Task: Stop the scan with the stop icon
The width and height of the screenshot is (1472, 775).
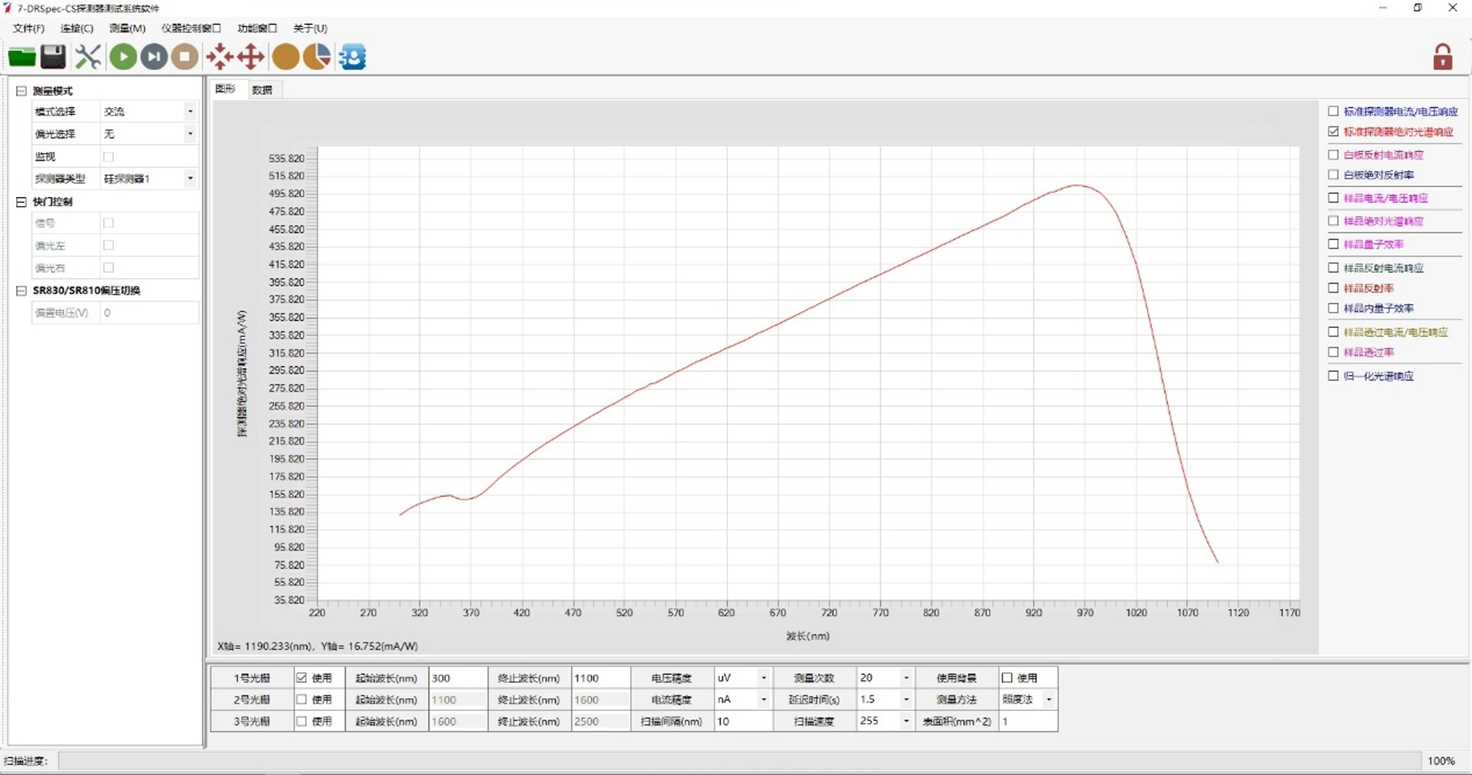Action: [x=185, y=57]
